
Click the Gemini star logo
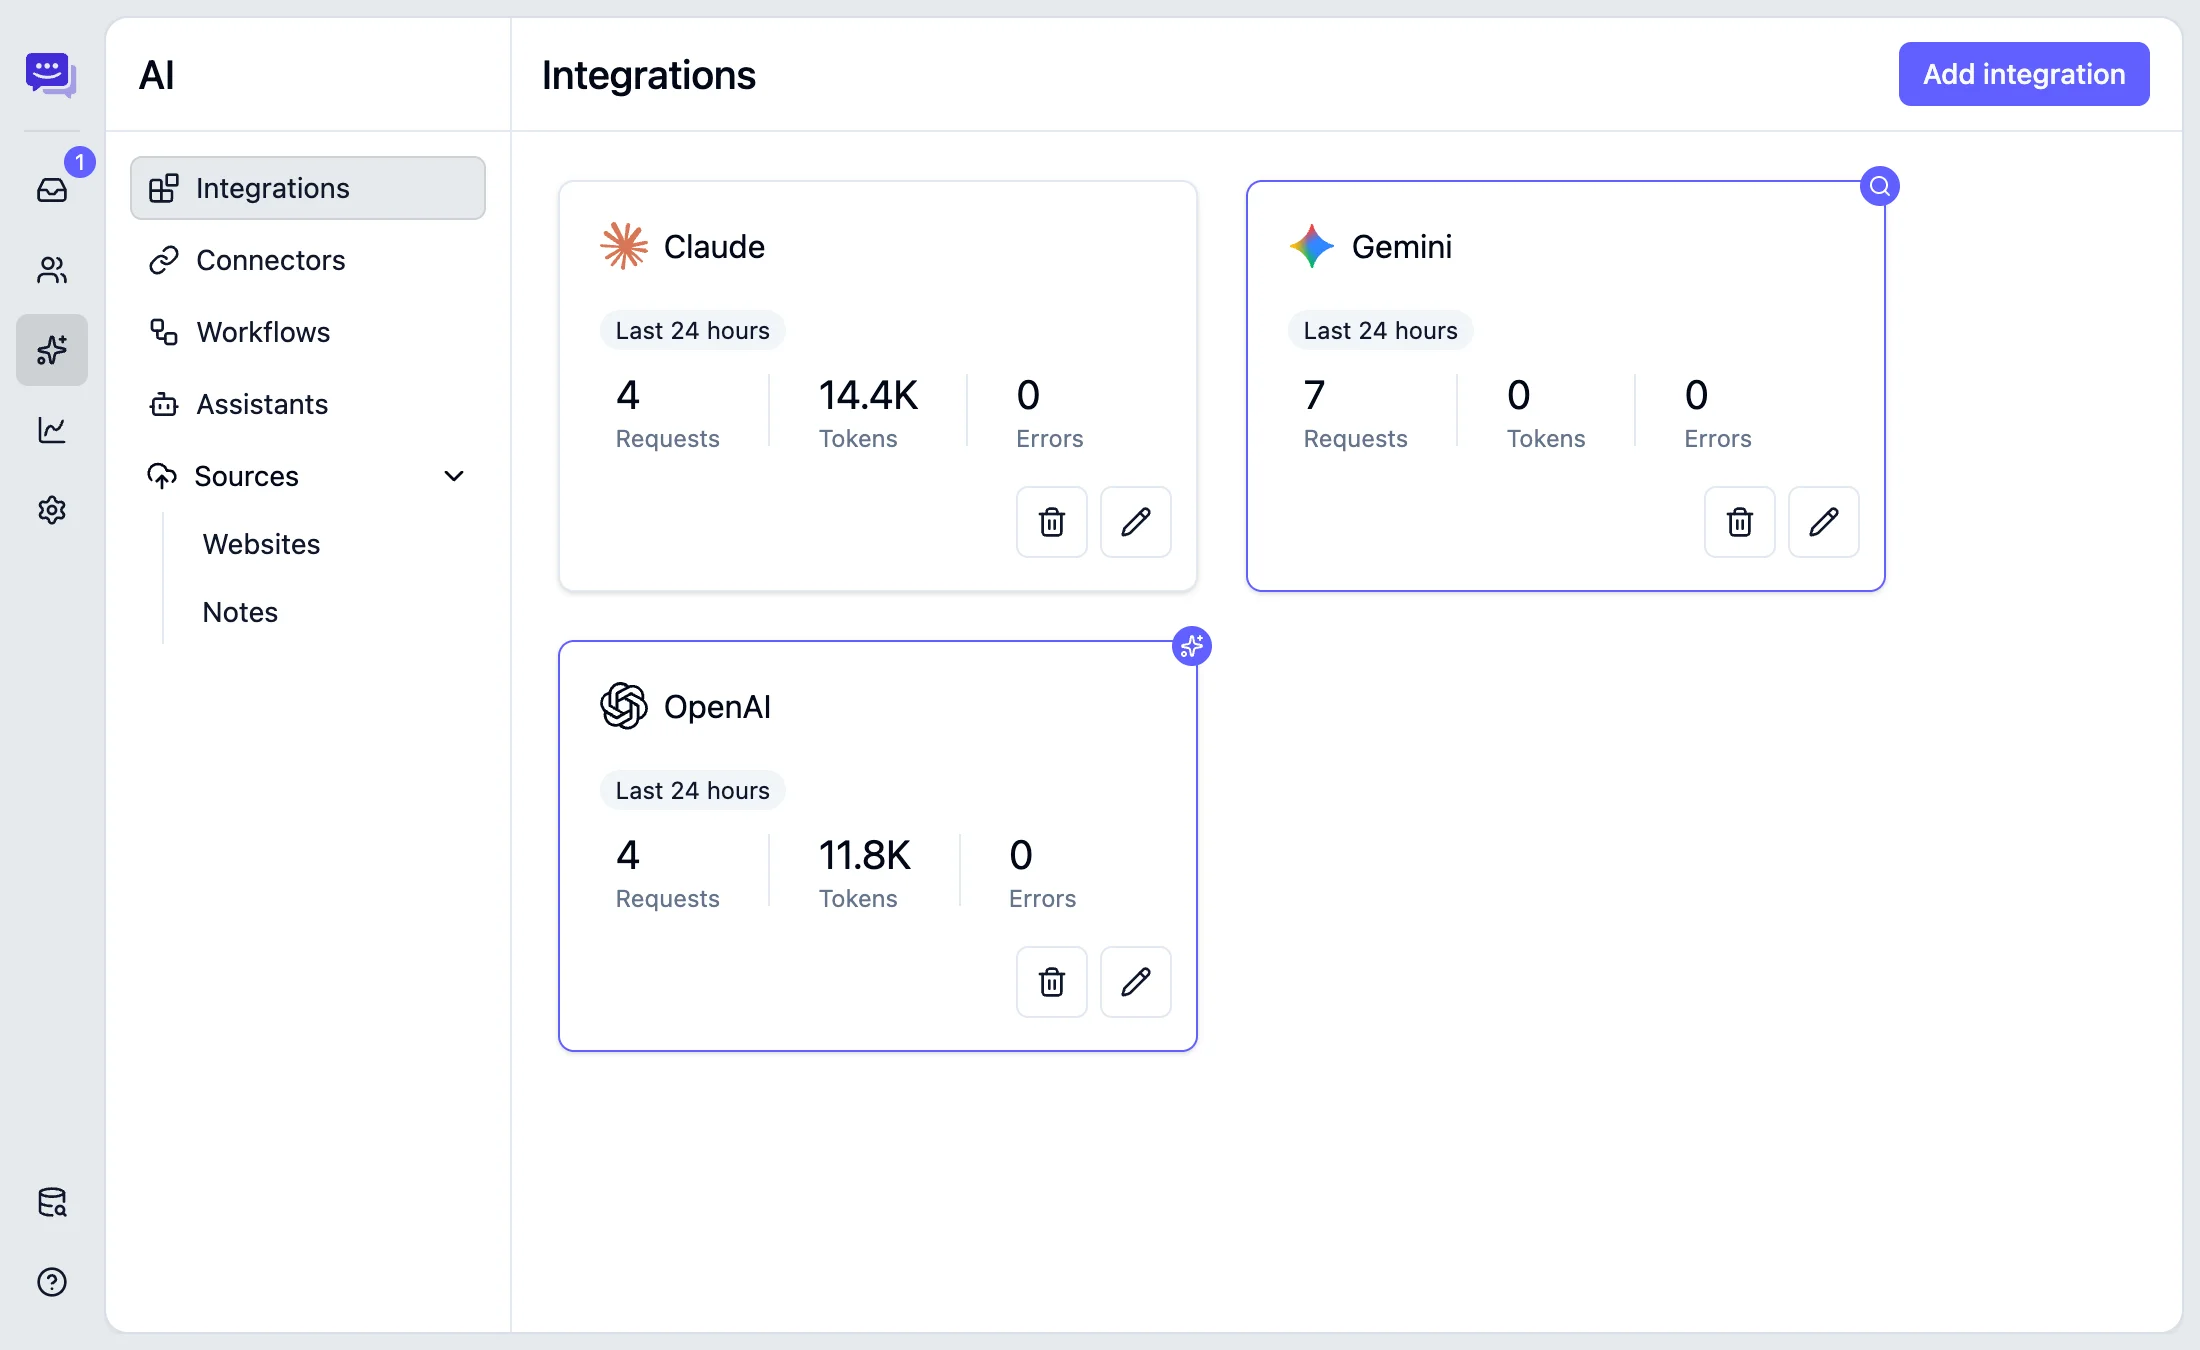click(x=1312, y=246)
